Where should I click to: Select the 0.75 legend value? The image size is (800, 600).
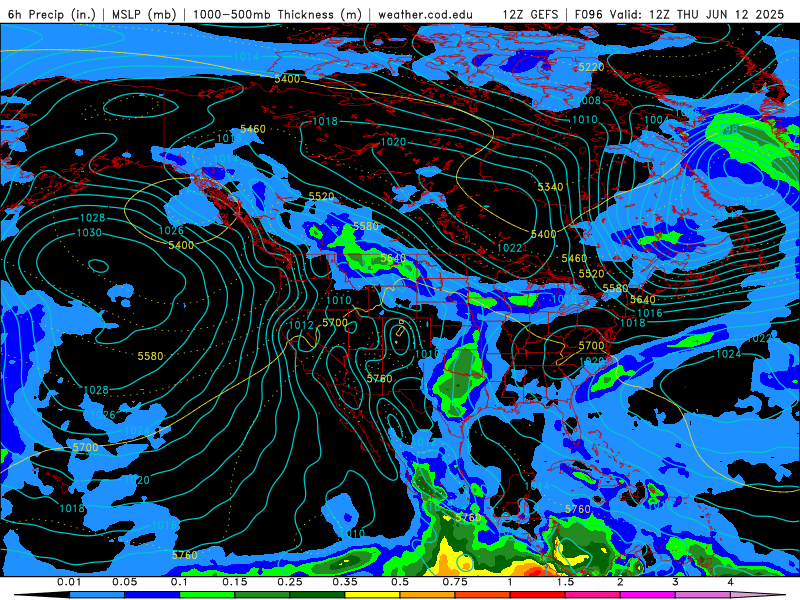coord(455,582)
